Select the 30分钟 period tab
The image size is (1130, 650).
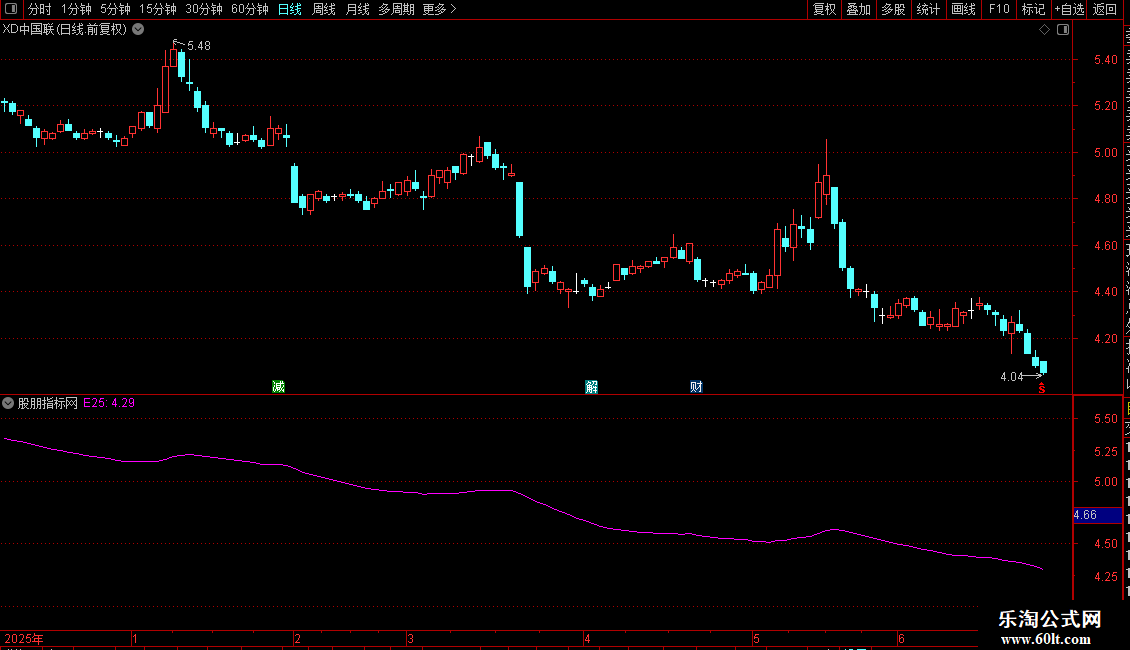(x=203, y=9)
